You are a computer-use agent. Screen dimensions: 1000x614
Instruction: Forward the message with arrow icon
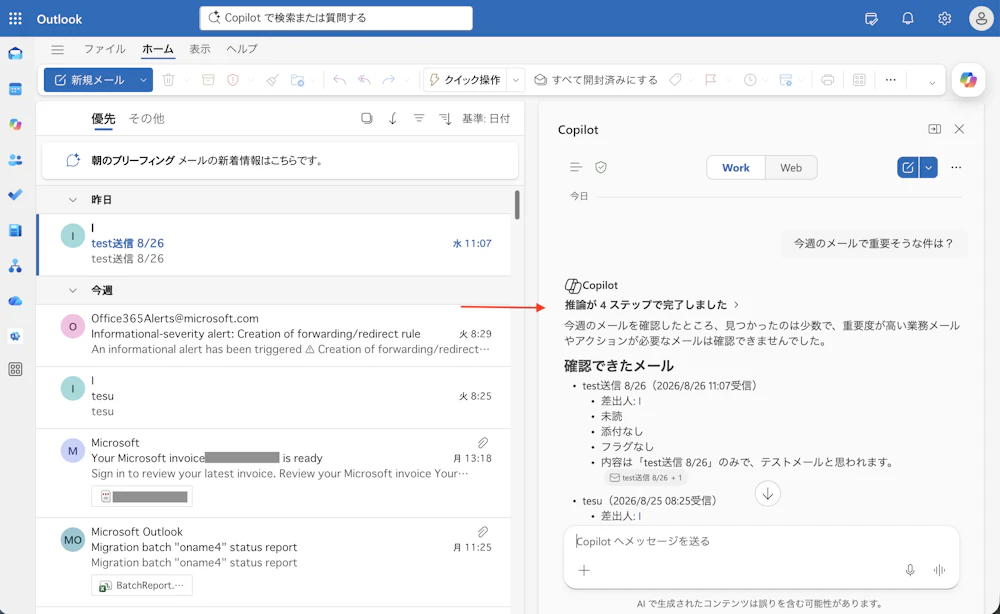[x=388, y=80]
